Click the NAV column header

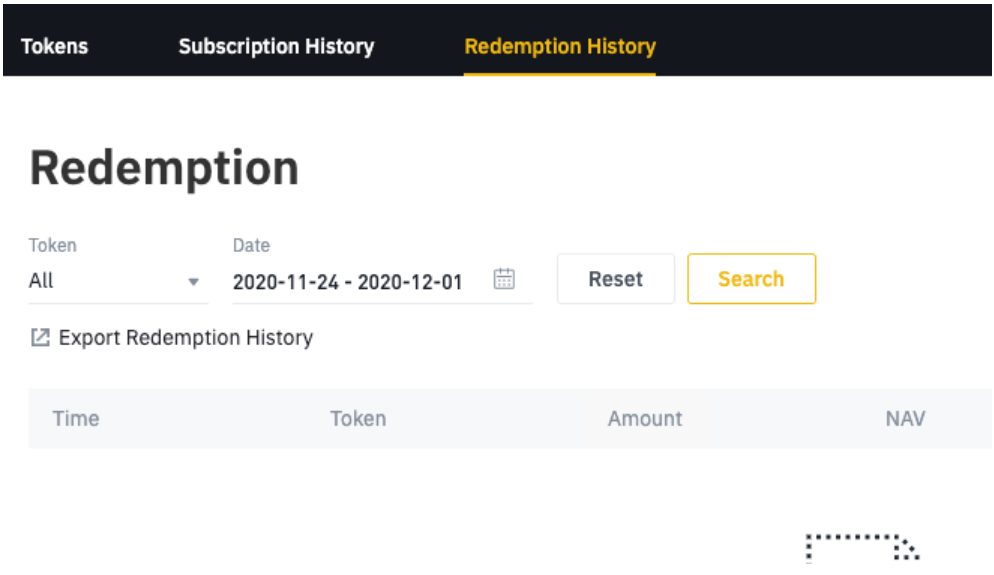(905, 418)
